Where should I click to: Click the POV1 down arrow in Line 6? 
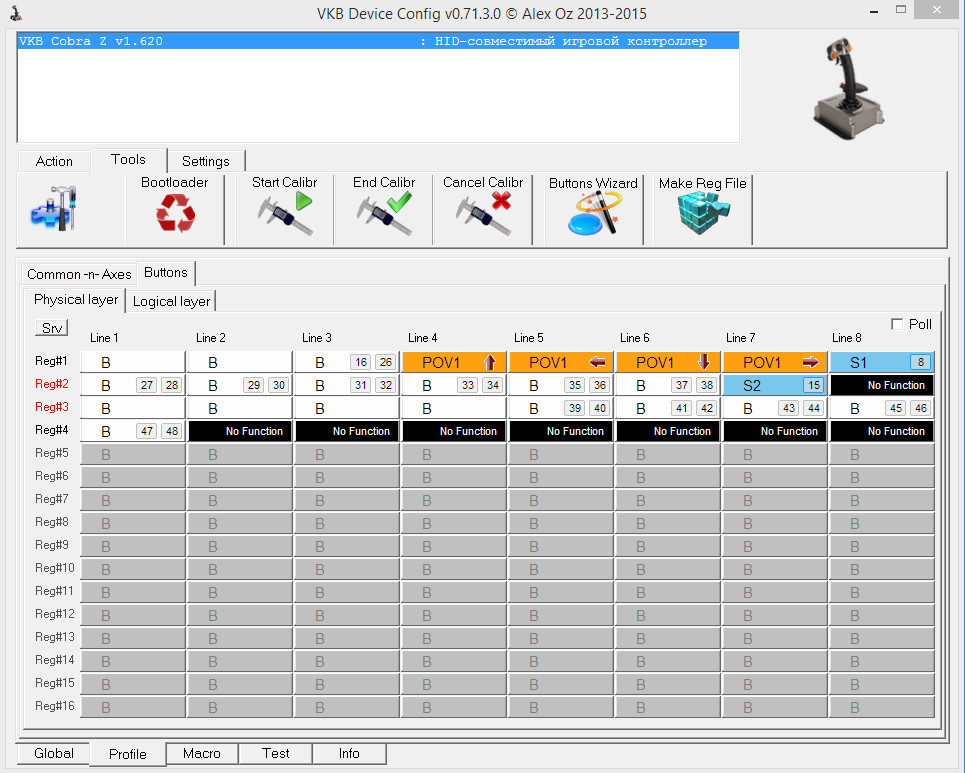pos(704,362)
